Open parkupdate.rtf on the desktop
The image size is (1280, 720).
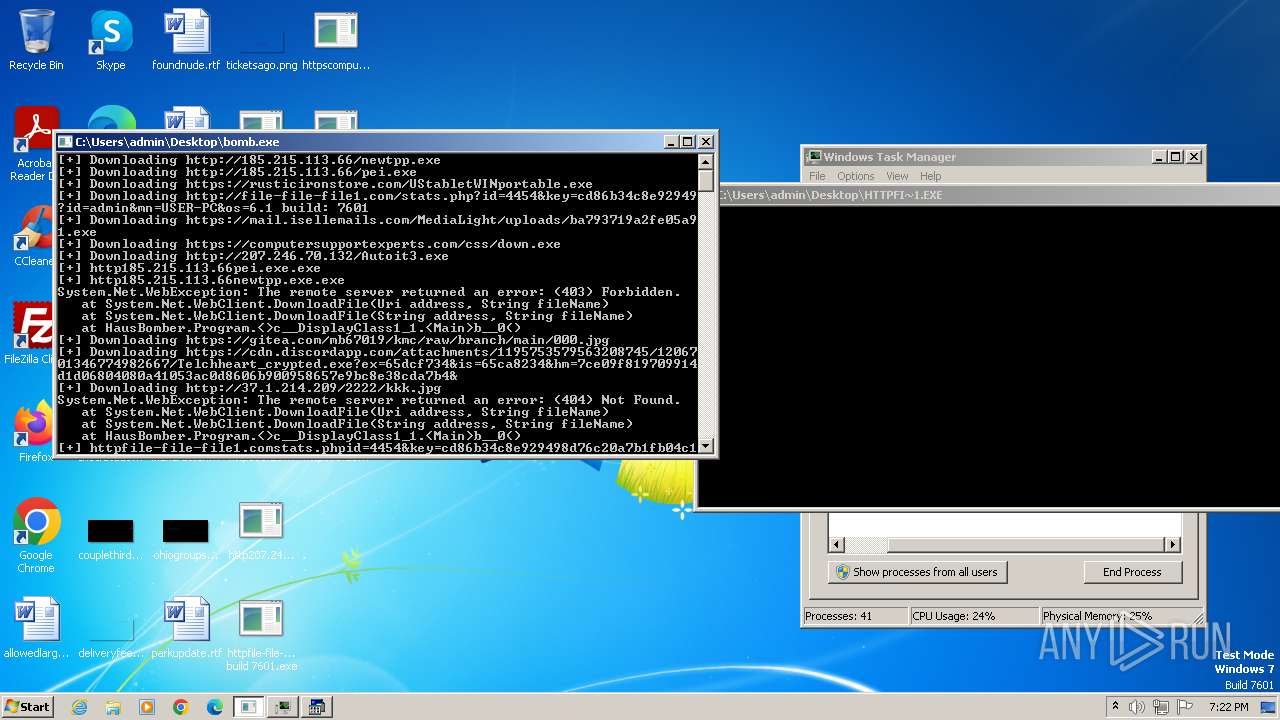pyautogui.click(x=186, y=628)
